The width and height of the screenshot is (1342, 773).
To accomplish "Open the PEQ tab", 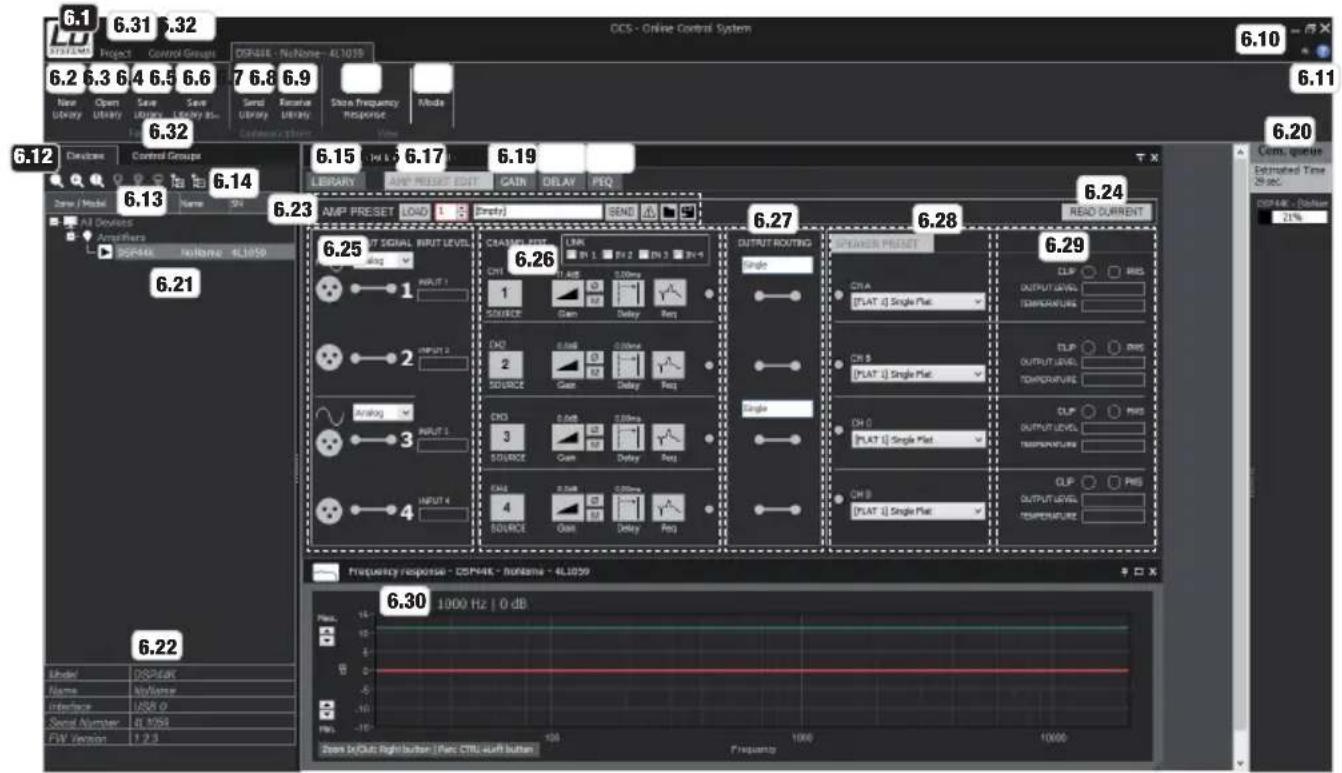I will coord(603,183).
